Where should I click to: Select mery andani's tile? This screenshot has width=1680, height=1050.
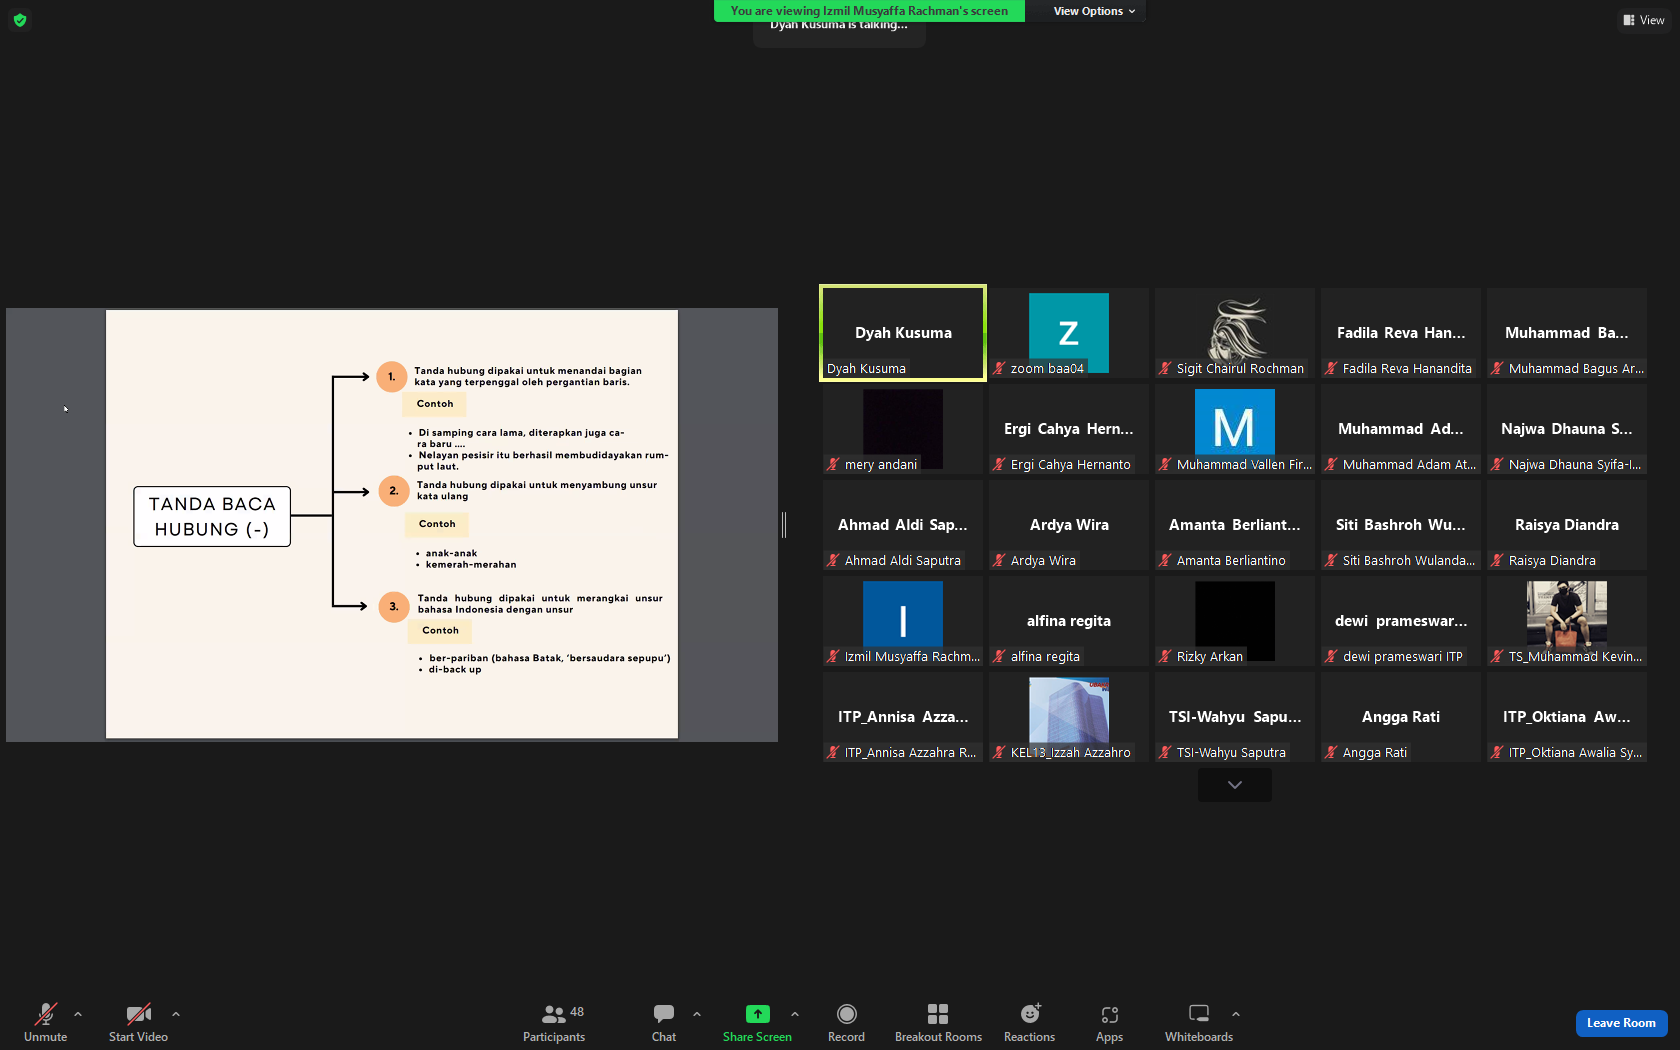(903, 429)
